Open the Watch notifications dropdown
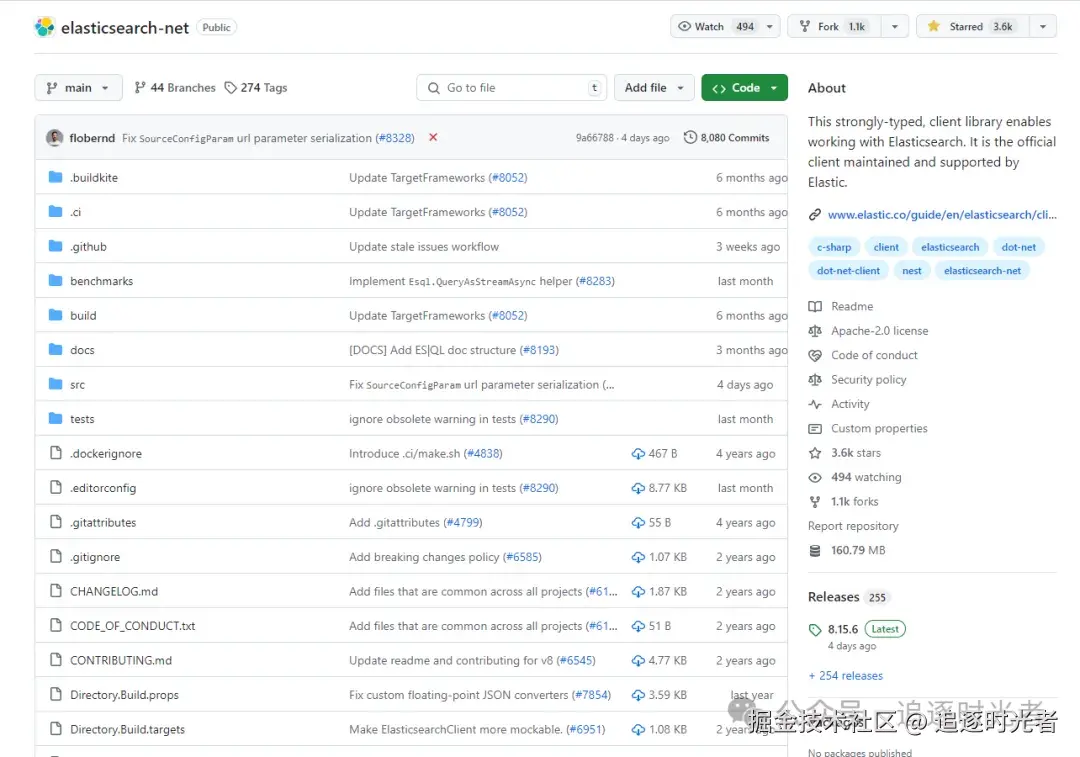1080x757 pixels. tap(725, 26)
